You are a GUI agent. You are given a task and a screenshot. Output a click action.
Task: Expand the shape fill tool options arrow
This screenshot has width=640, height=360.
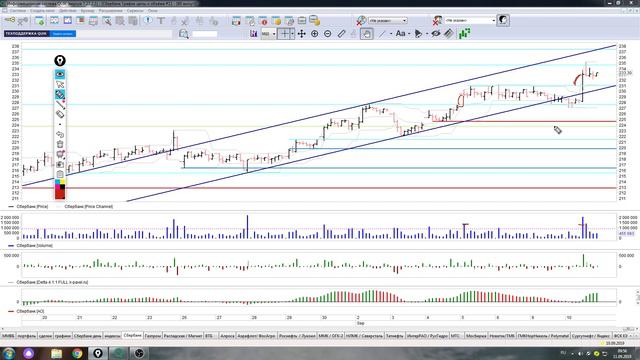[x=427, y=34]
